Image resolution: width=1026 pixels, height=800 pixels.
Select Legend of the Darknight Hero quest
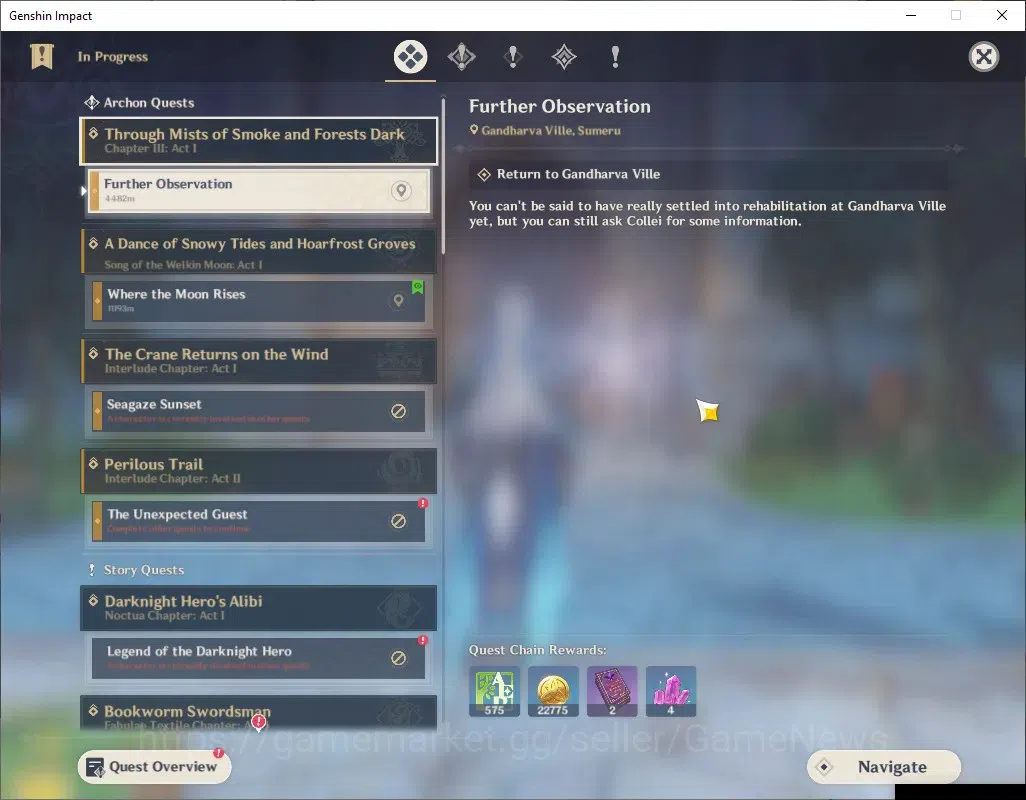258,658
